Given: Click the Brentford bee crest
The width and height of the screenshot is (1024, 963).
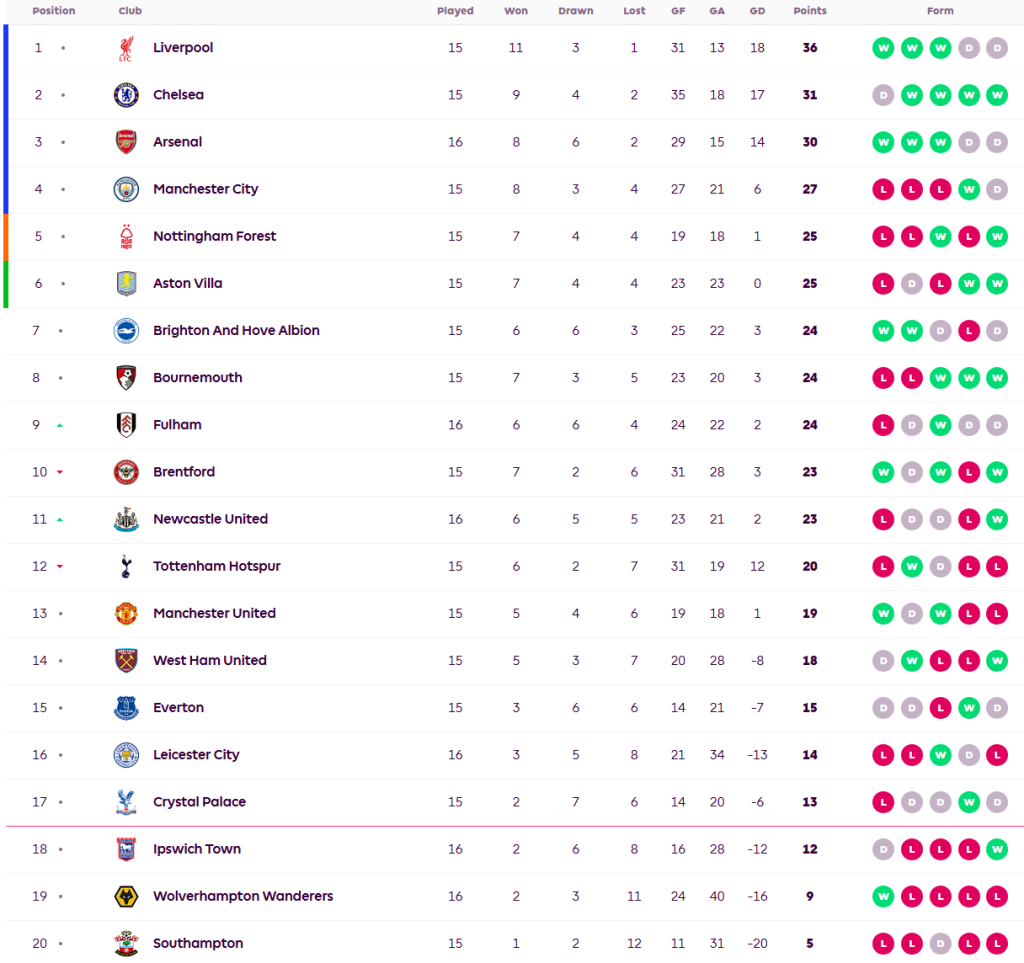Looking at the screenshot, I should coord(125,472).
